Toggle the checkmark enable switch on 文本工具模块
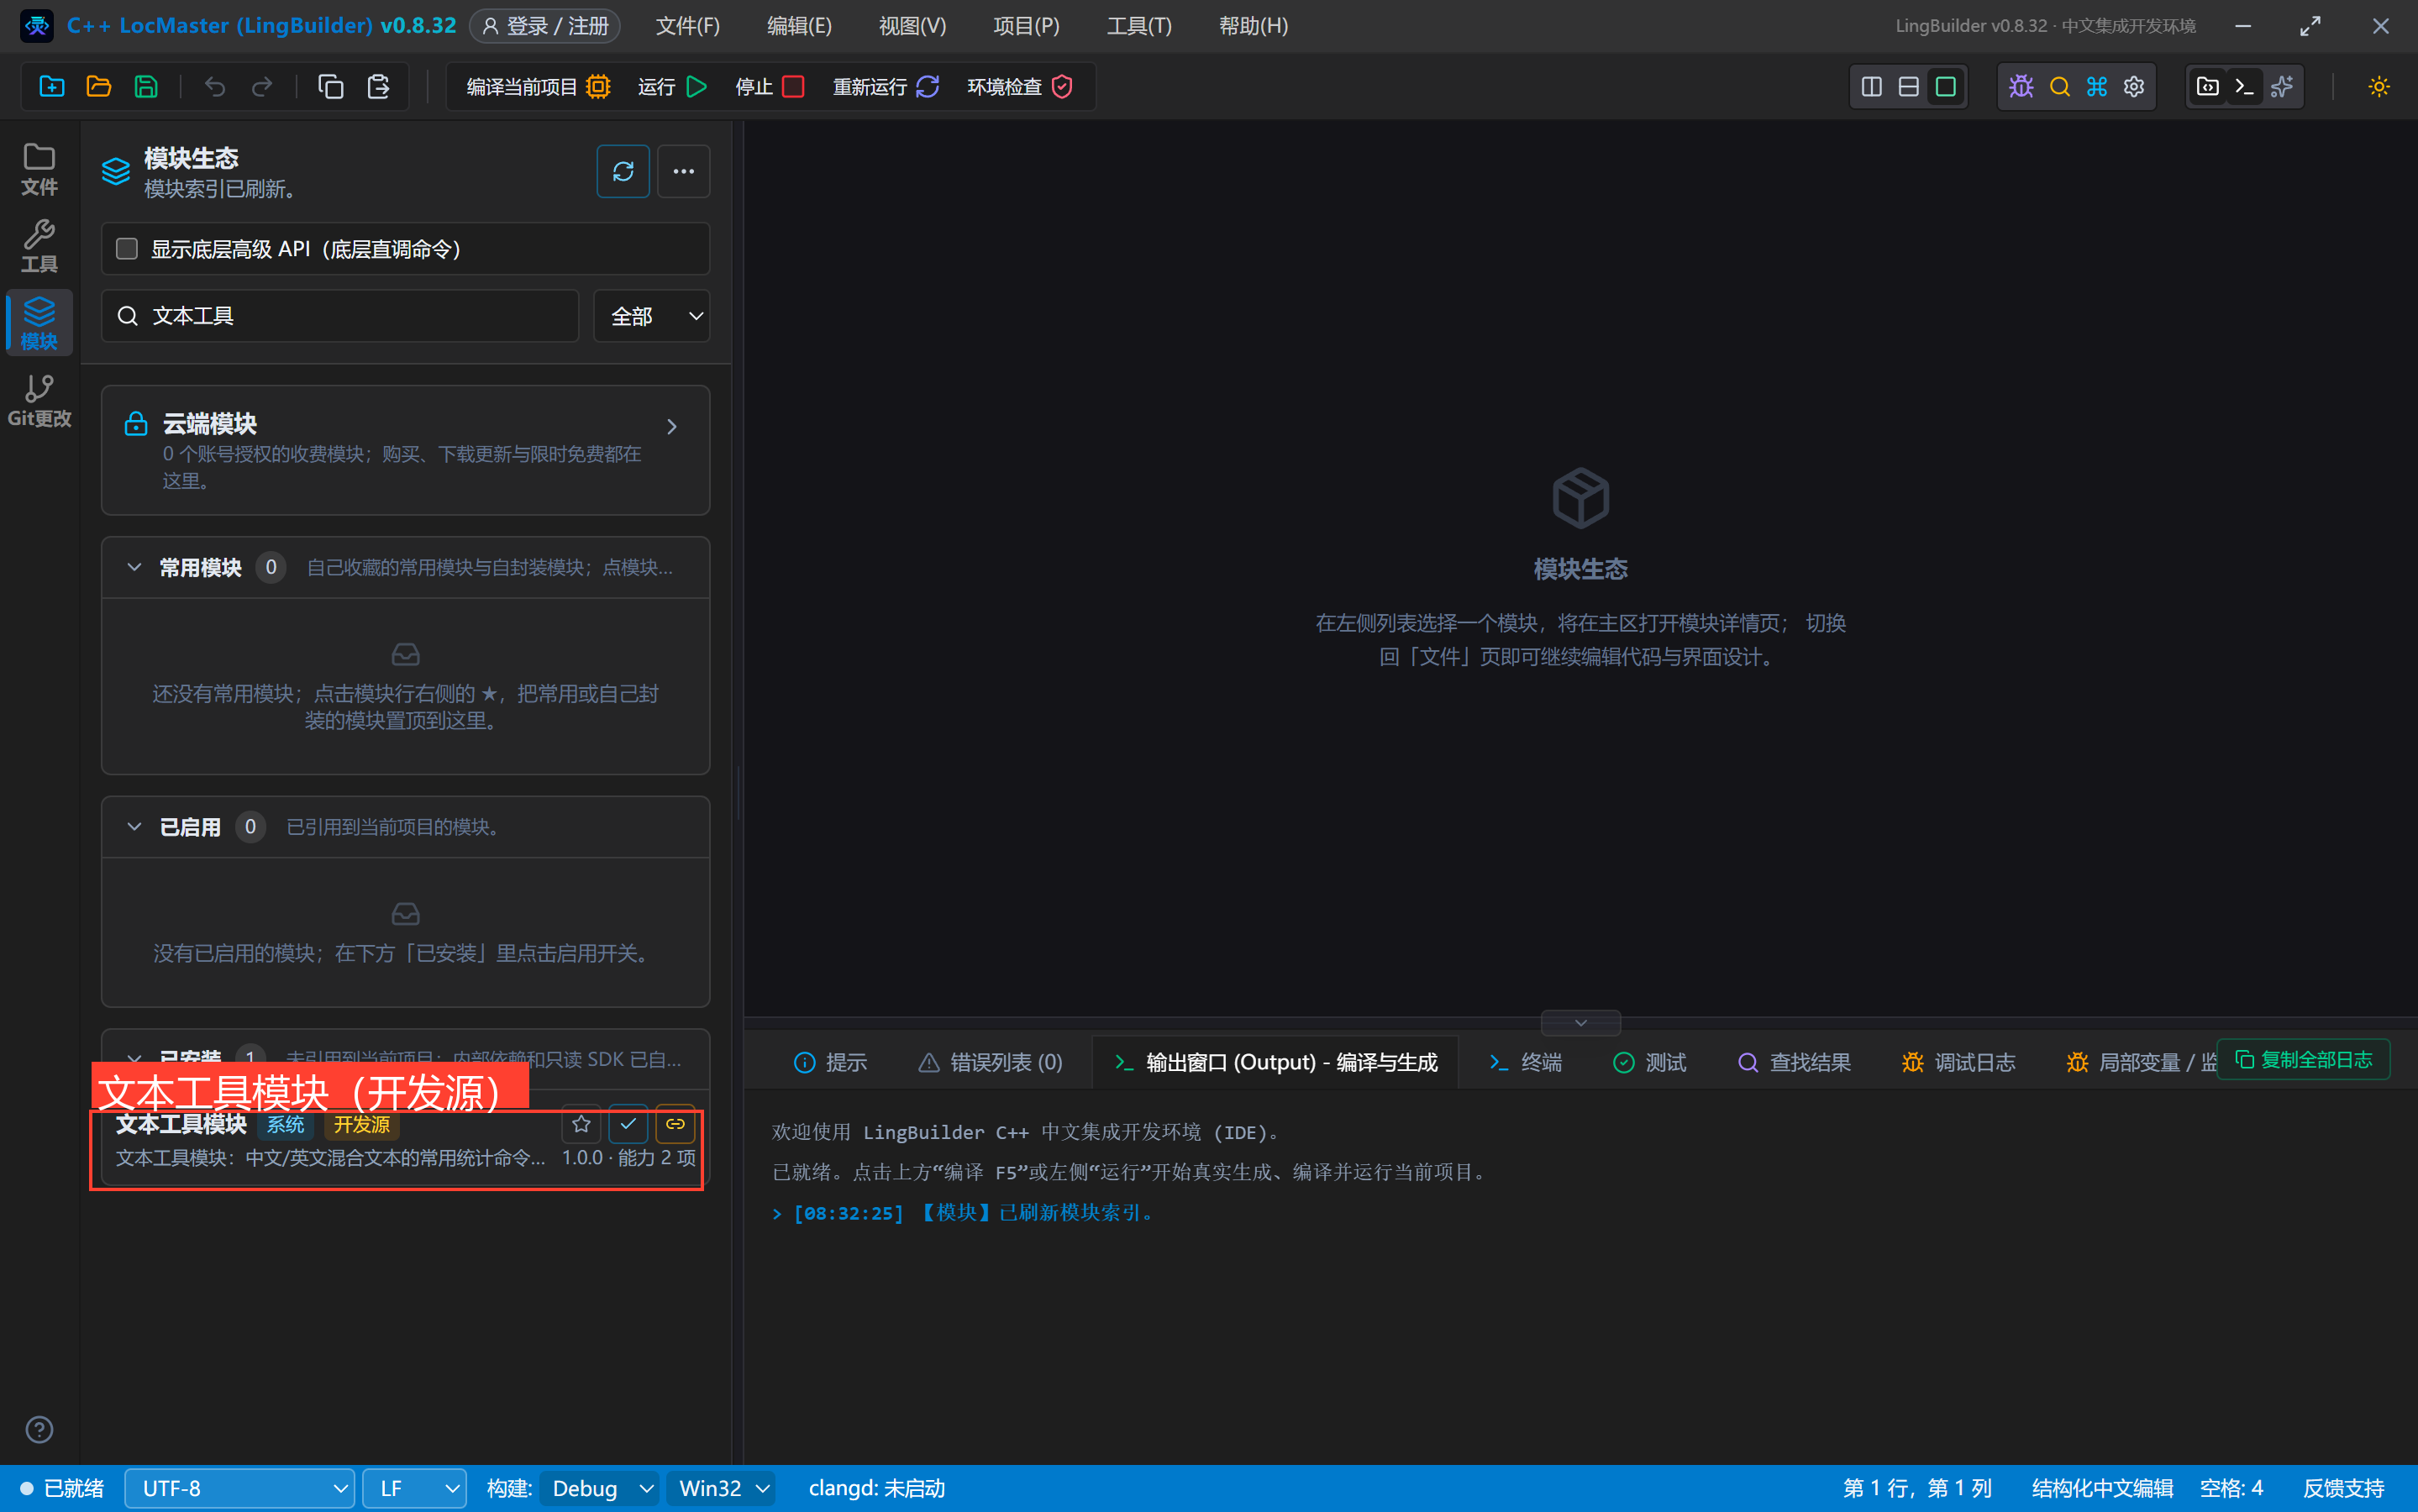 click(628, 1124)
